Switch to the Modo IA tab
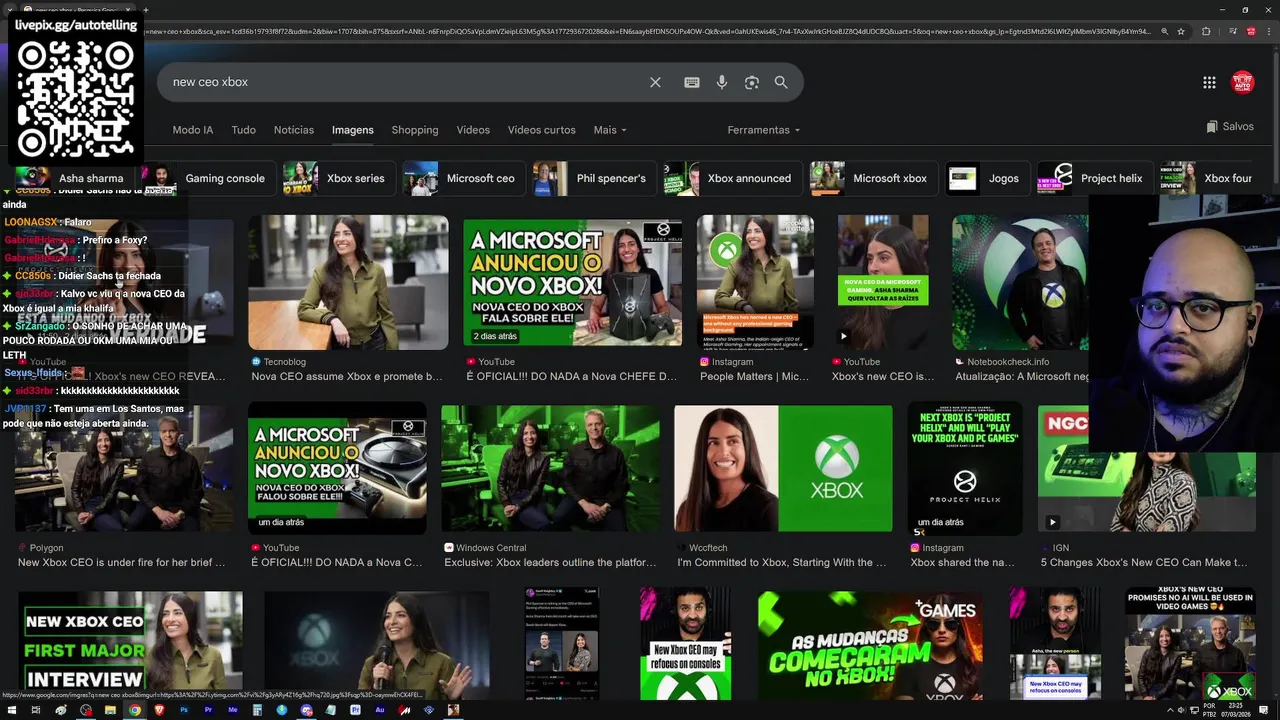The image size is (1280, 720). coord(193,130)
